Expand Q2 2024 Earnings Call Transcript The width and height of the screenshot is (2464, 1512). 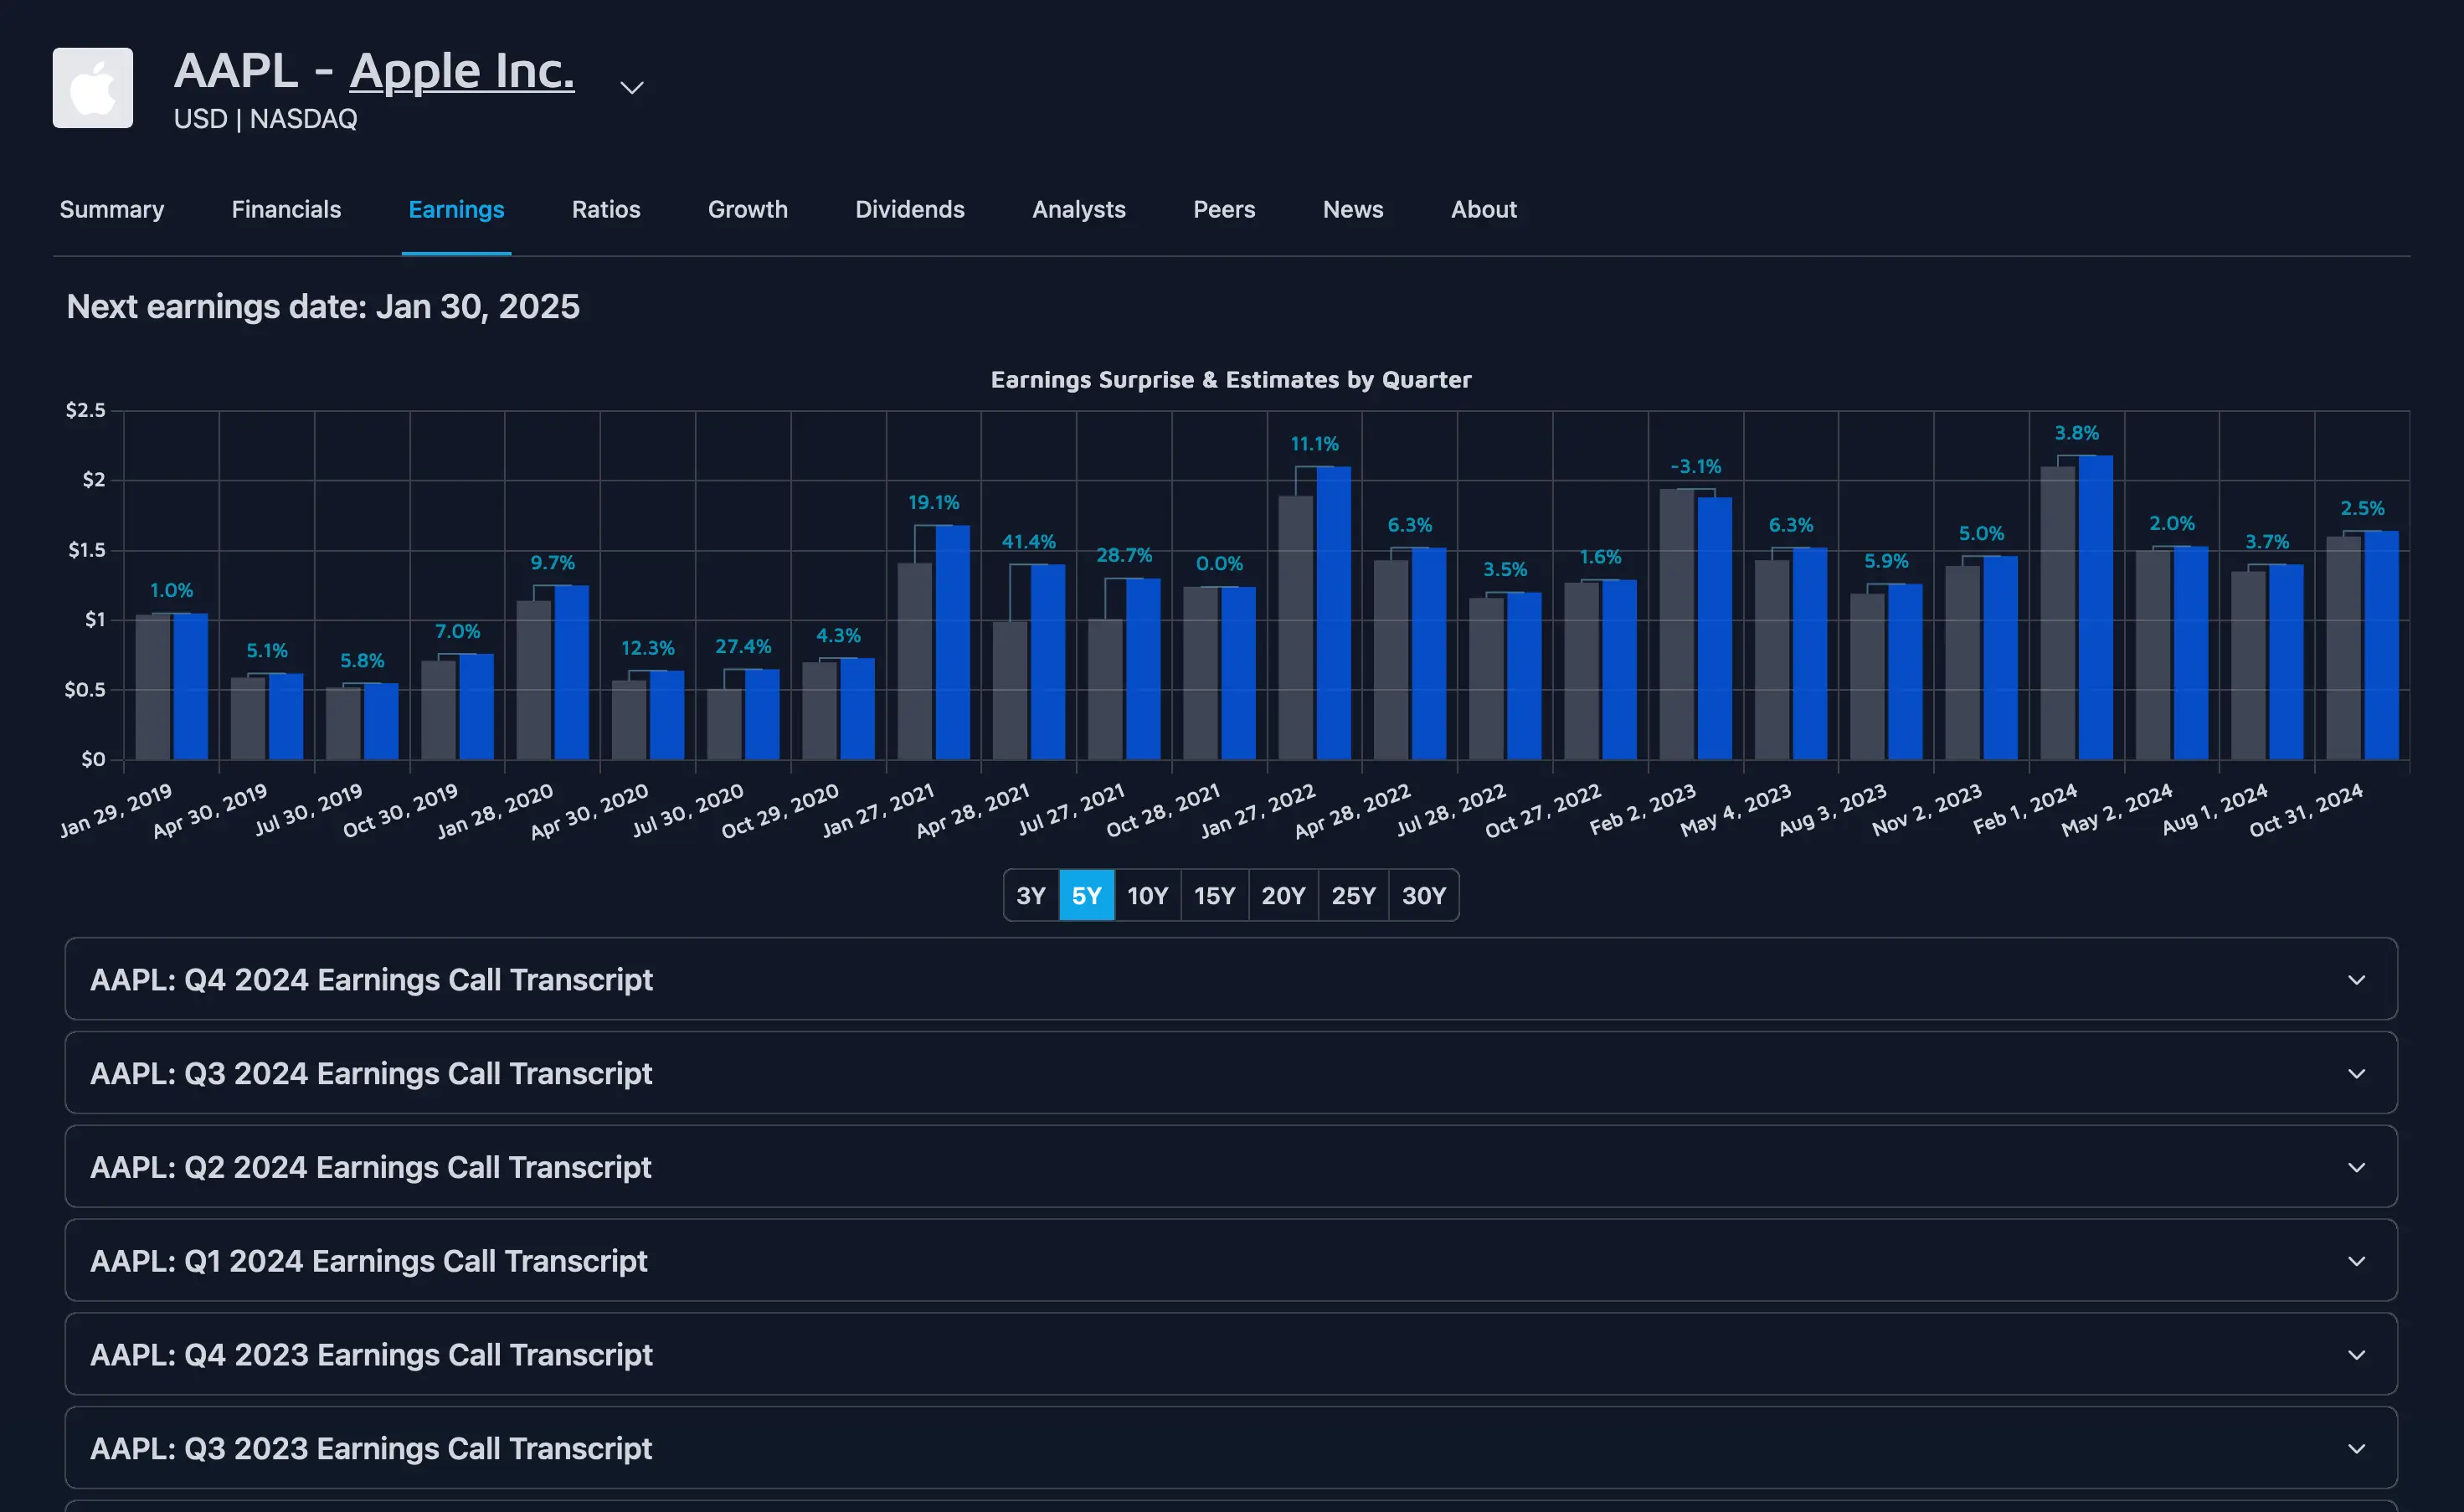coord(1231,1167)
